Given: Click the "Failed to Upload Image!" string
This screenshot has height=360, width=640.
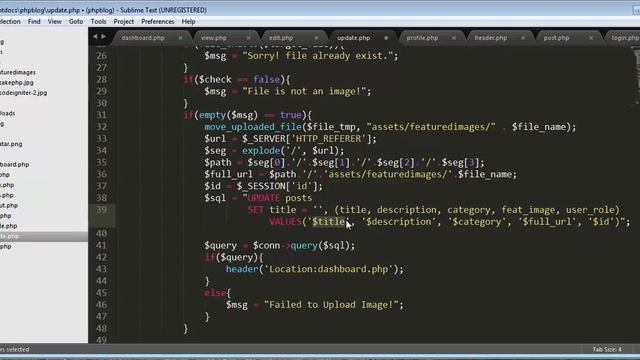Looking at the screenshot, I should point(331,304).
